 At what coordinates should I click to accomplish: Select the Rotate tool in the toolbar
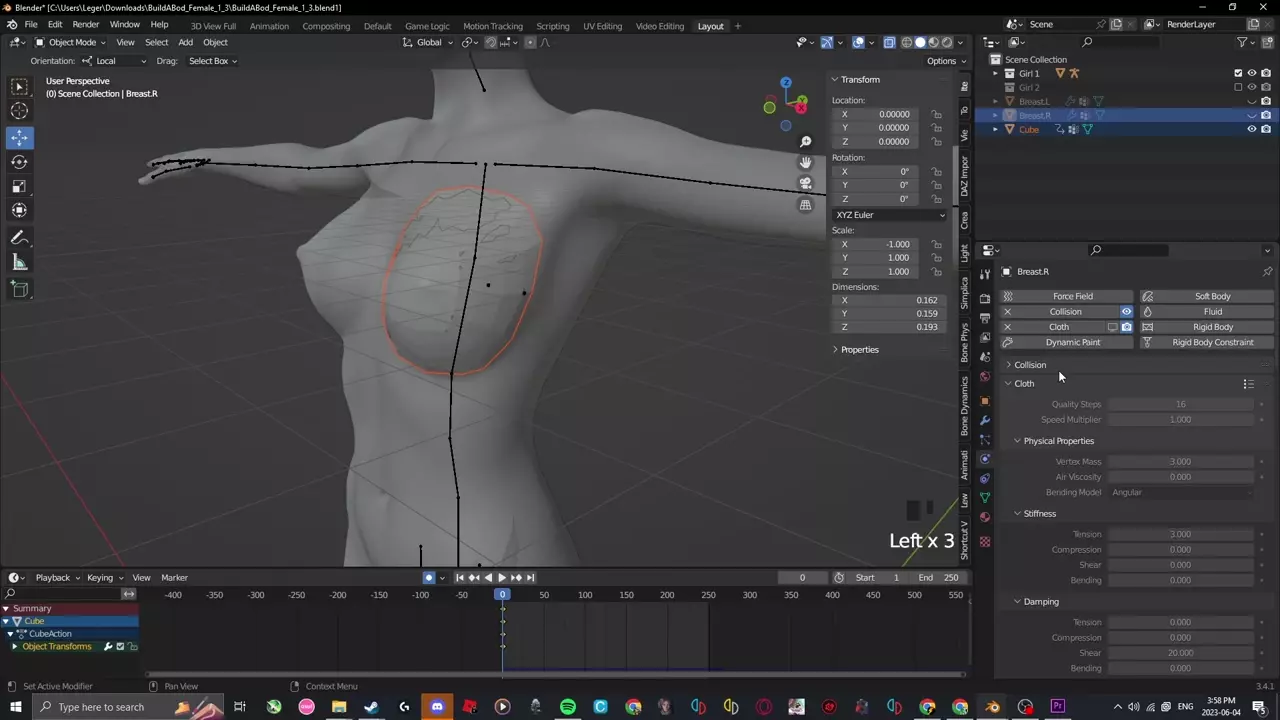point(19,162)
